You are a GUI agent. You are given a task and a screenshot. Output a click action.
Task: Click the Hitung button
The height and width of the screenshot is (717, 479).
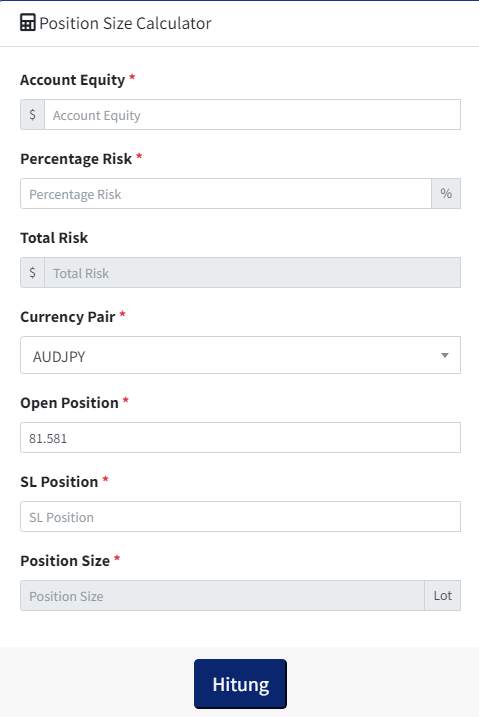click(x=240, y=684)
